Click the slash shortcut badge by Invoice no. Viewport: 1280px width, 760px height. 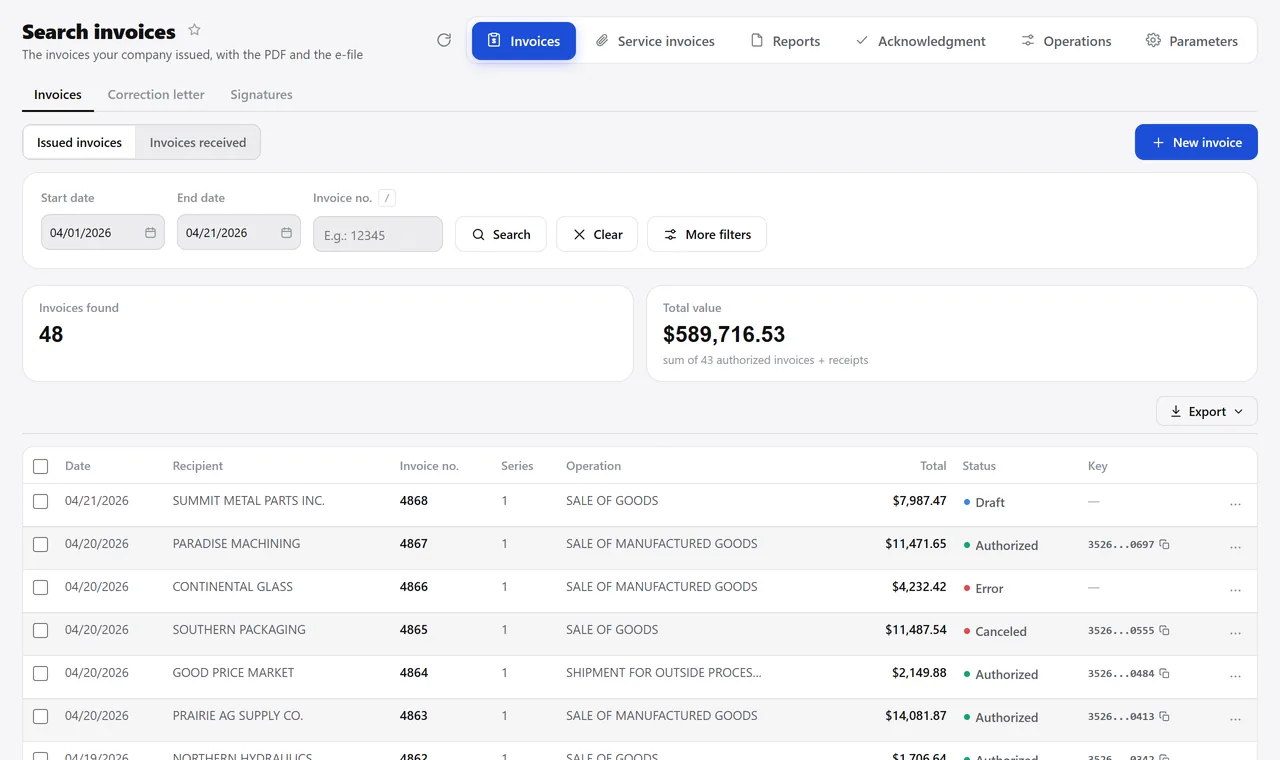click(x=387, y=198)
